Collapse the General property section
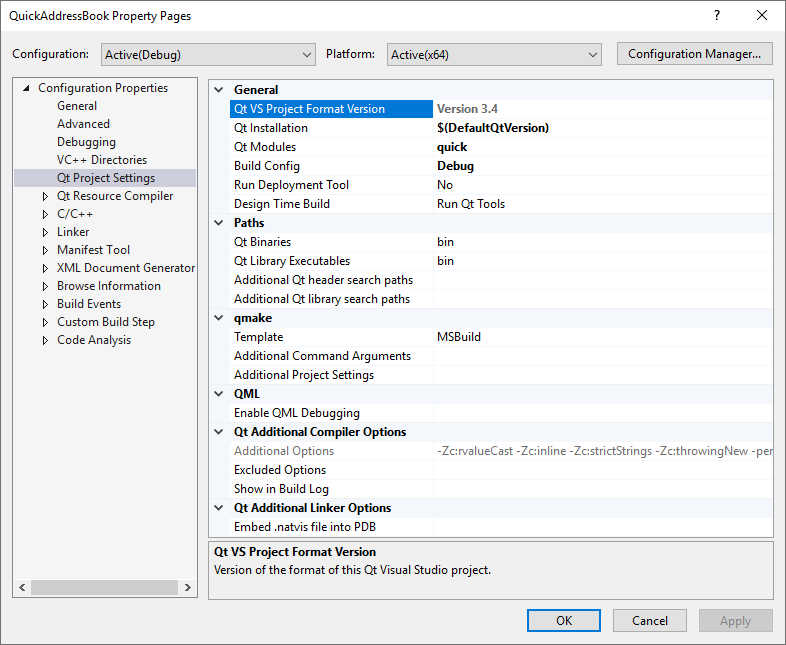Viewport: 786px width, 645px height. point(220,90)
